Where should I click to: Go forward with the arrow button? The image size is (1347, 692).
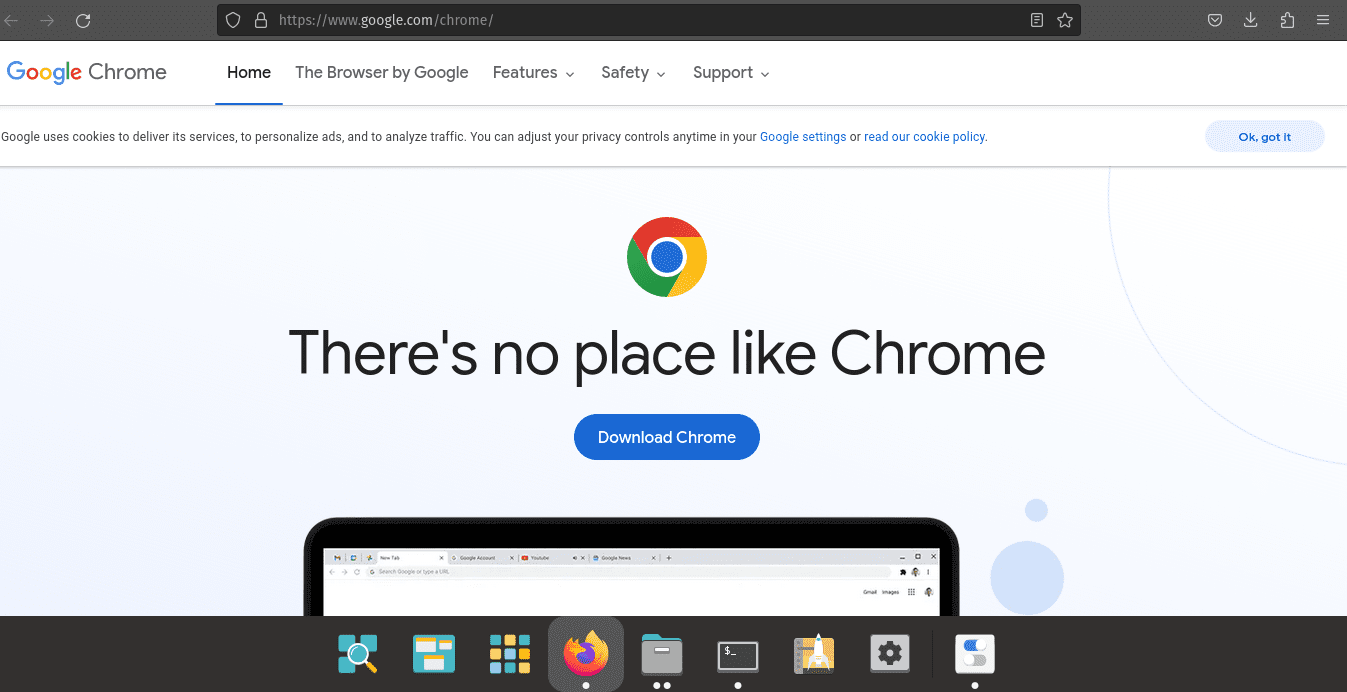46,20
